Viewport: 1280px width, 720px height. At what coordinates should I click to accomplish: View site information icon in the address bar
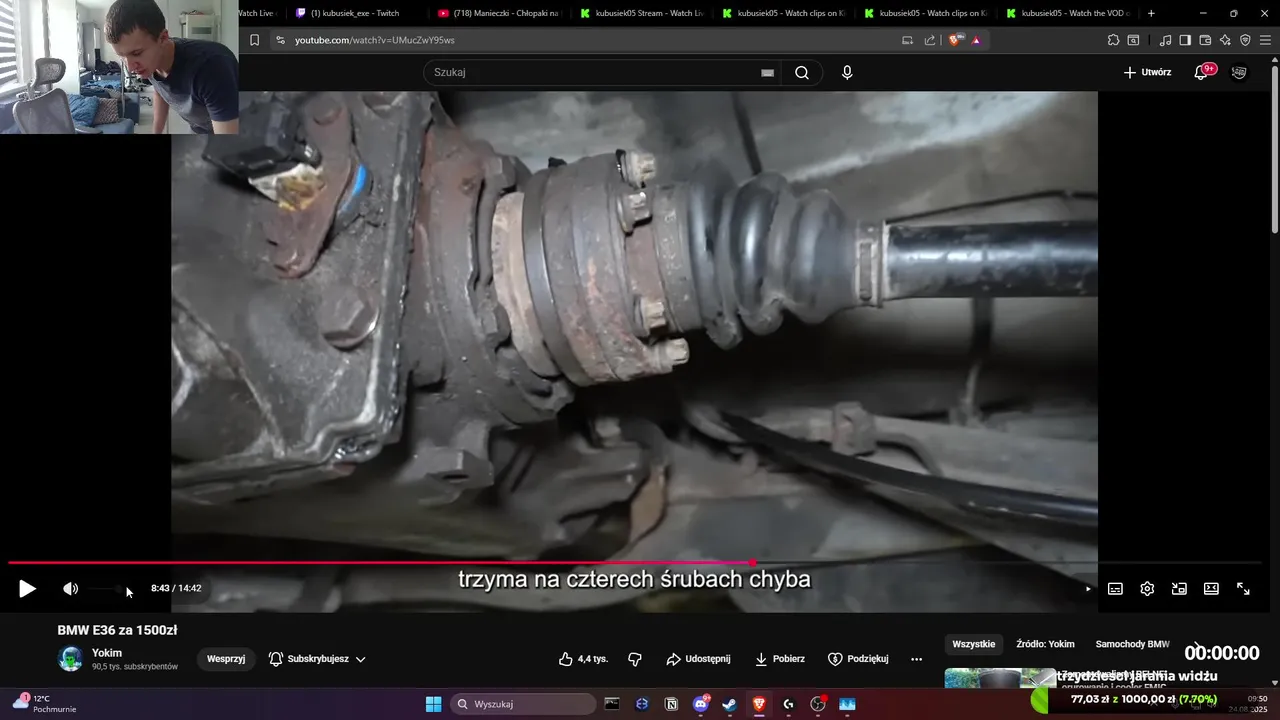click(x=280, y=40)
